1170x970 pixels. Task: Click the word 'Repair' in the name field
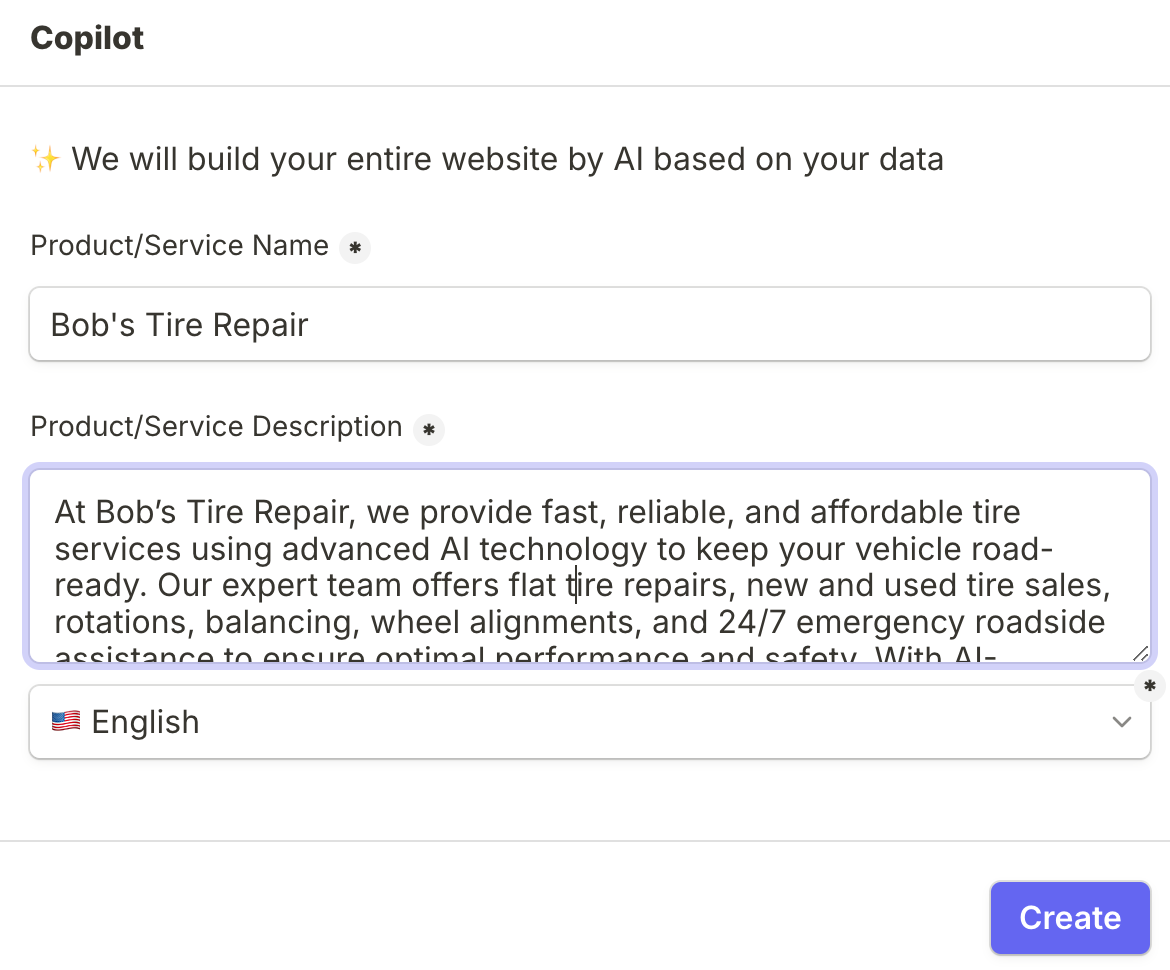[260, 325]
